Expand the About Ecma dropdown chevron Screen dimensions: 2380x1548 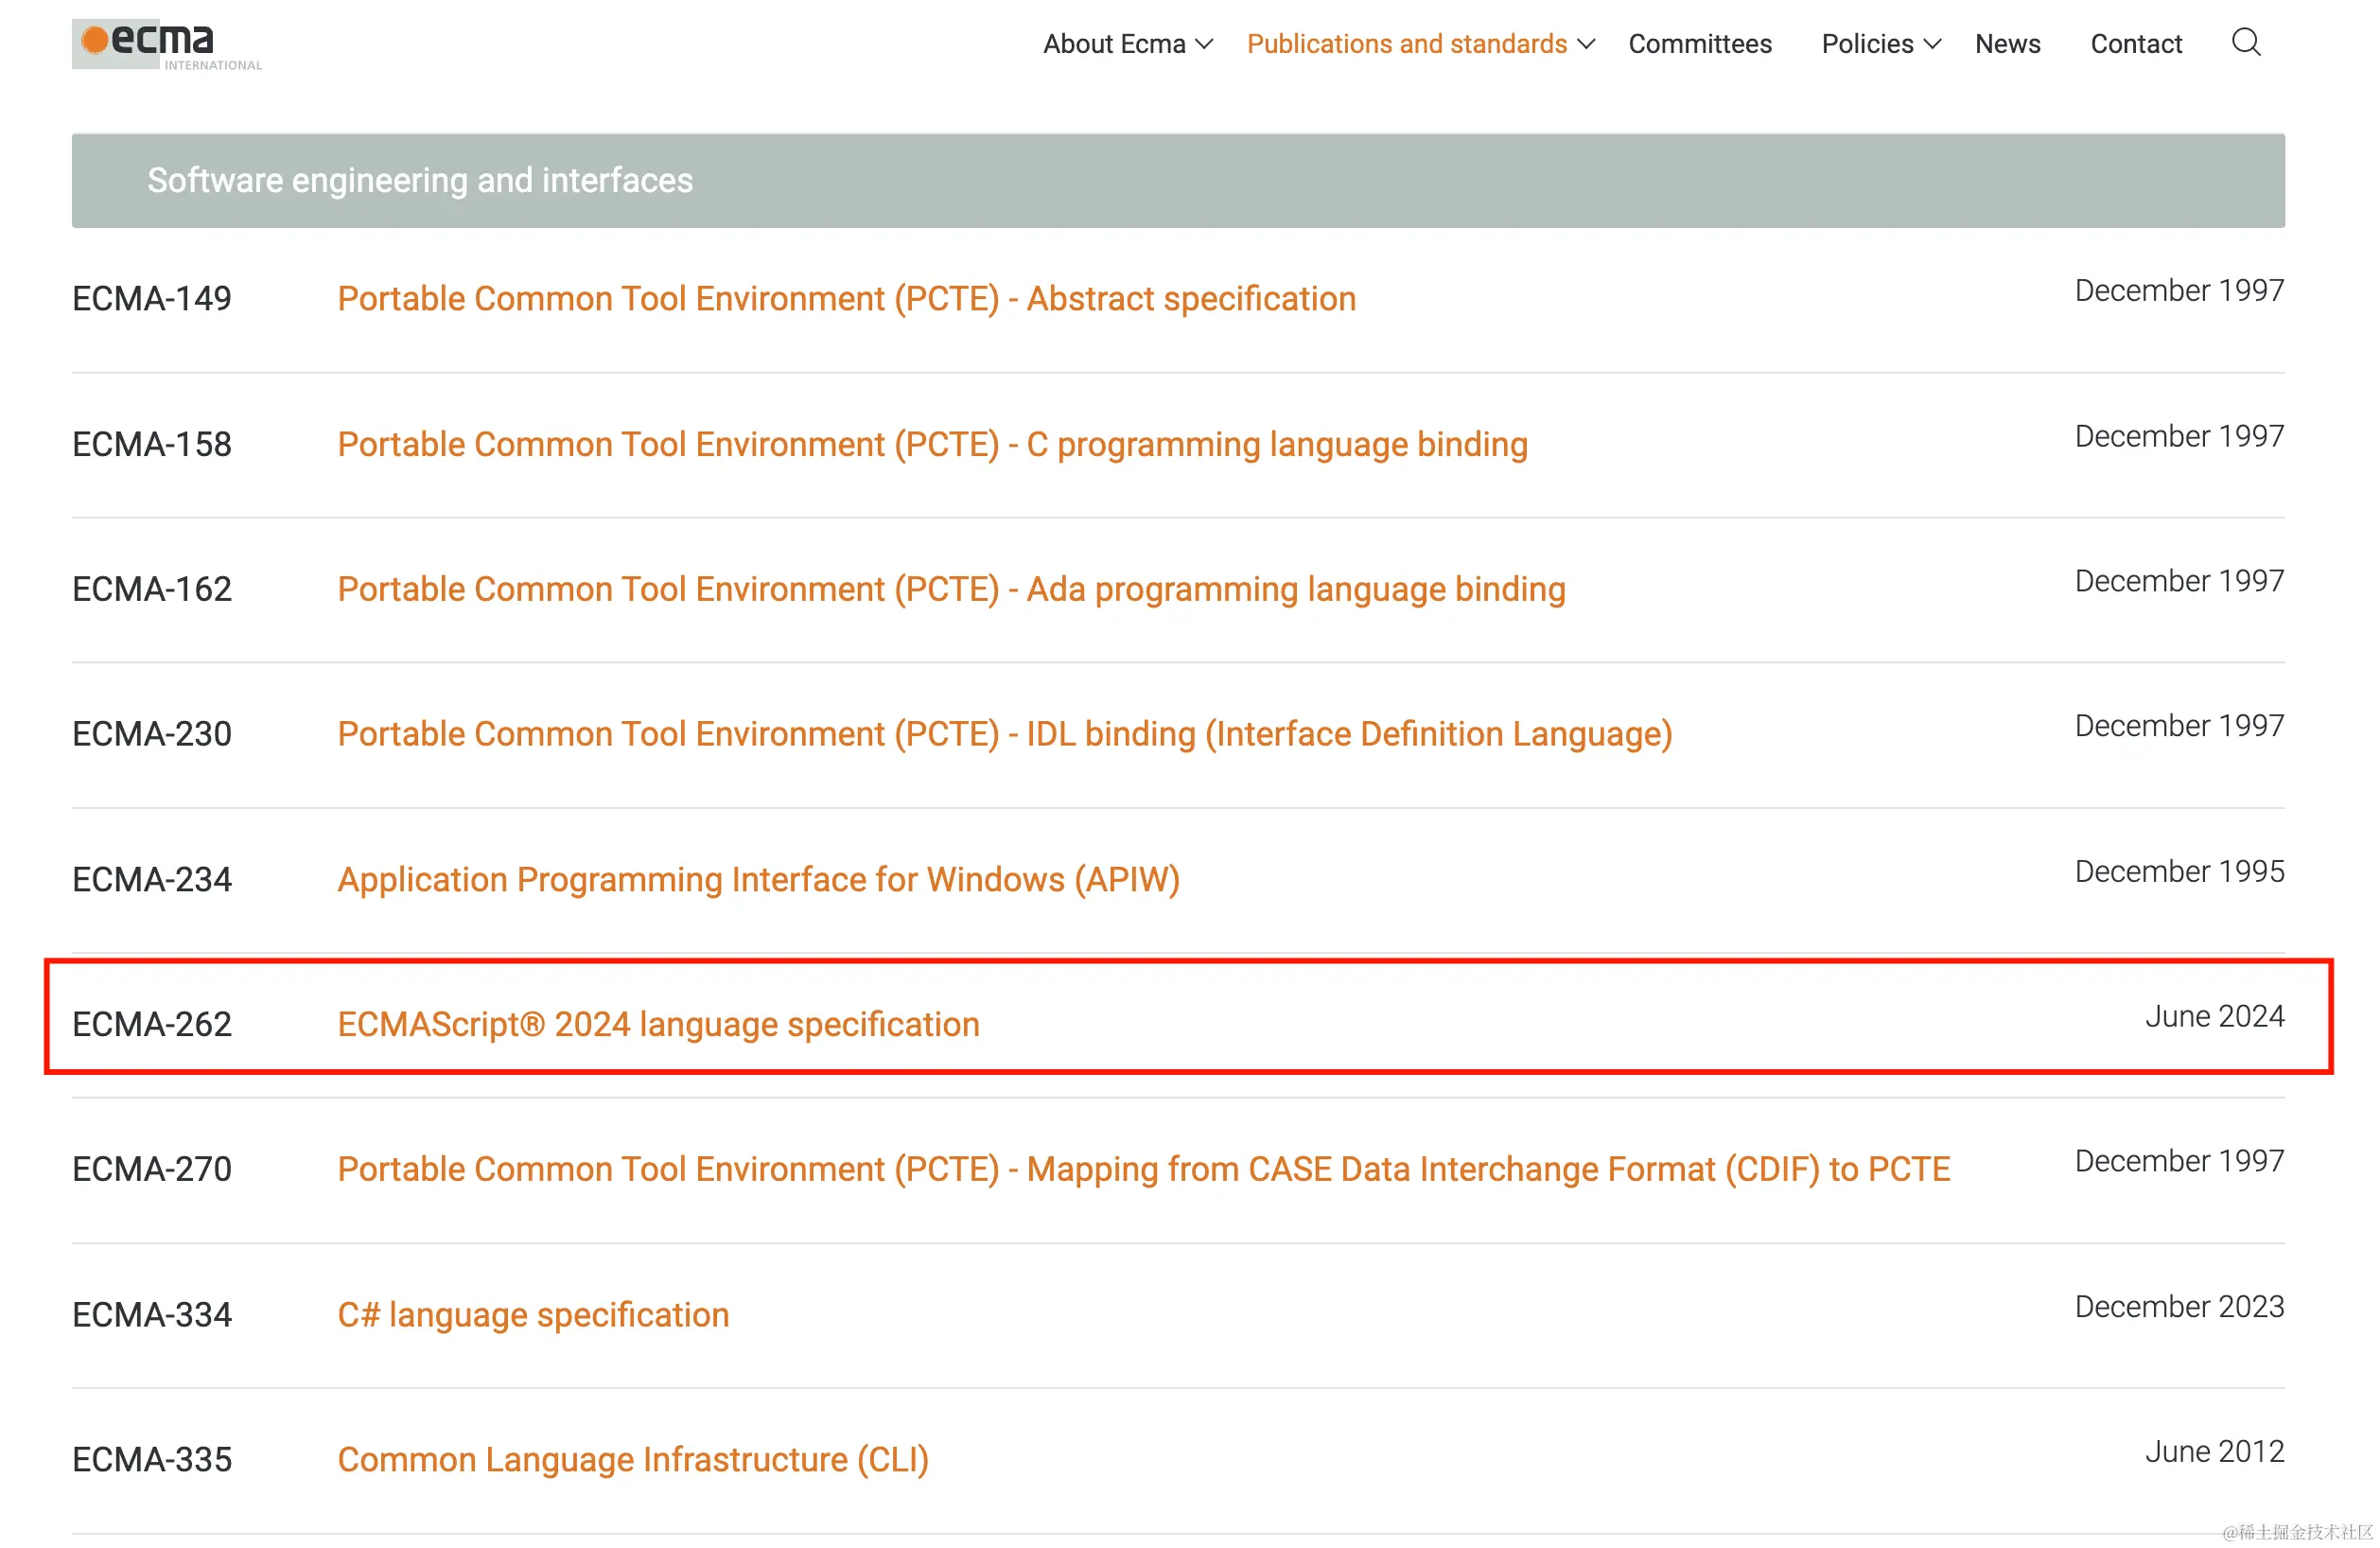[1205, 44]
